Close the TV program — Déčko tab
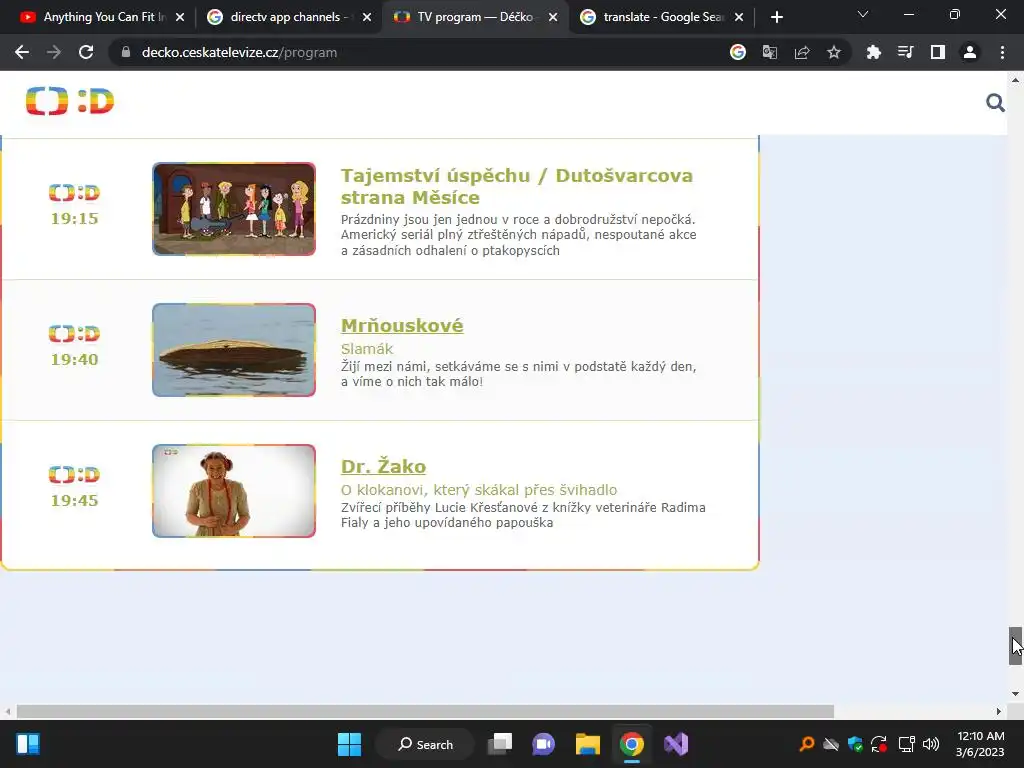This screenshot has height=768, width=1024. [x=553, y=17]
